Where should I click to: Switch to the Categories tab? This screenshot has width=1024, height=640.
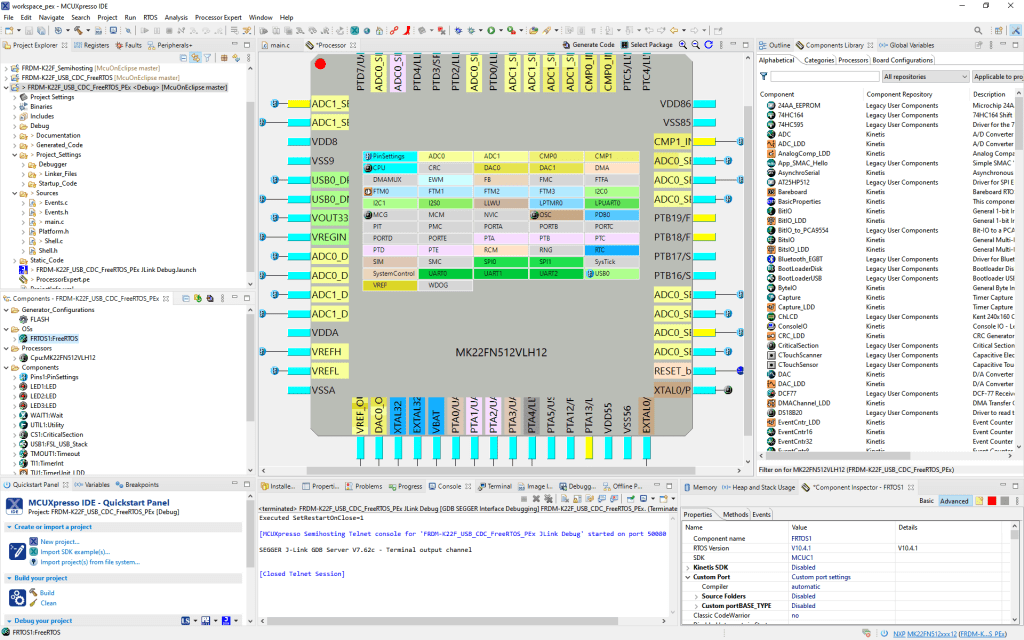(x=819, y=60)
